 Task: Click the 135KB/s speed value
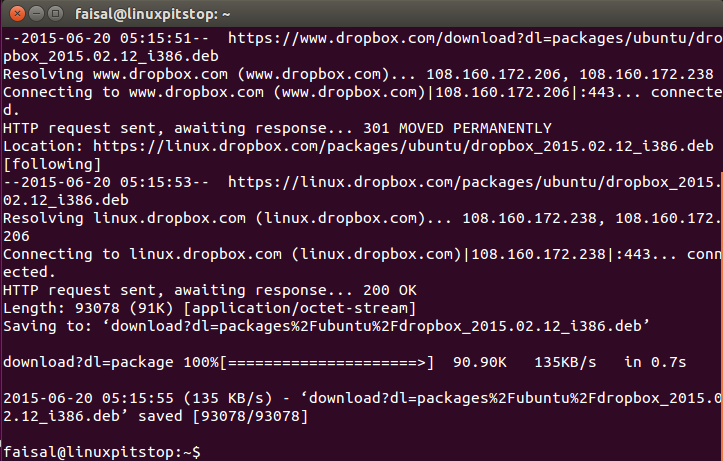click(x=565, y=362)
